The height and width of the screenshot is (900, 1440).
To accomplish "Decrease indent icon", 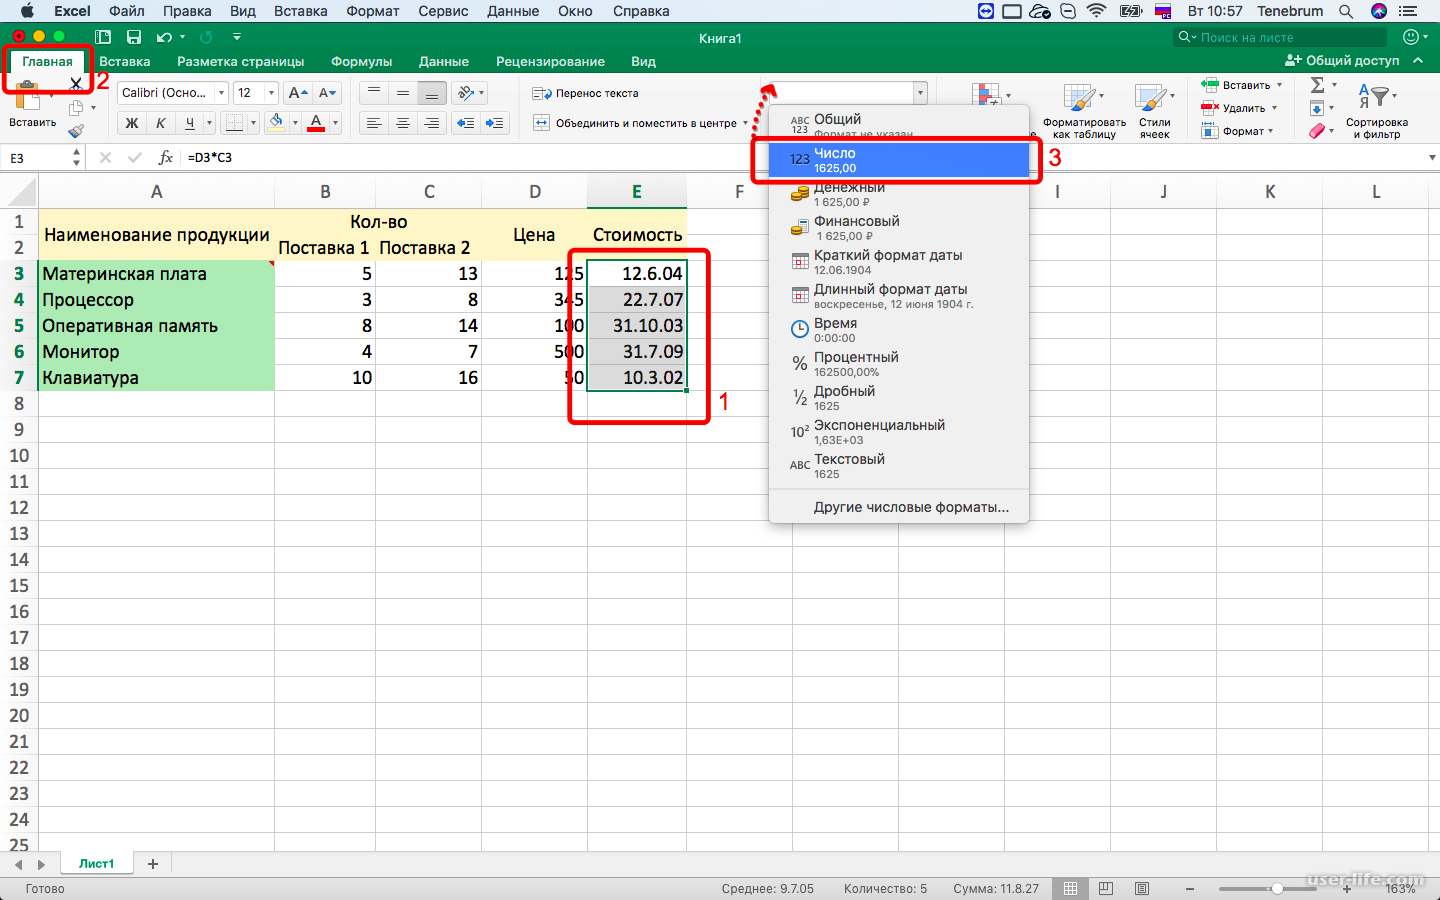I will point(466,123).
